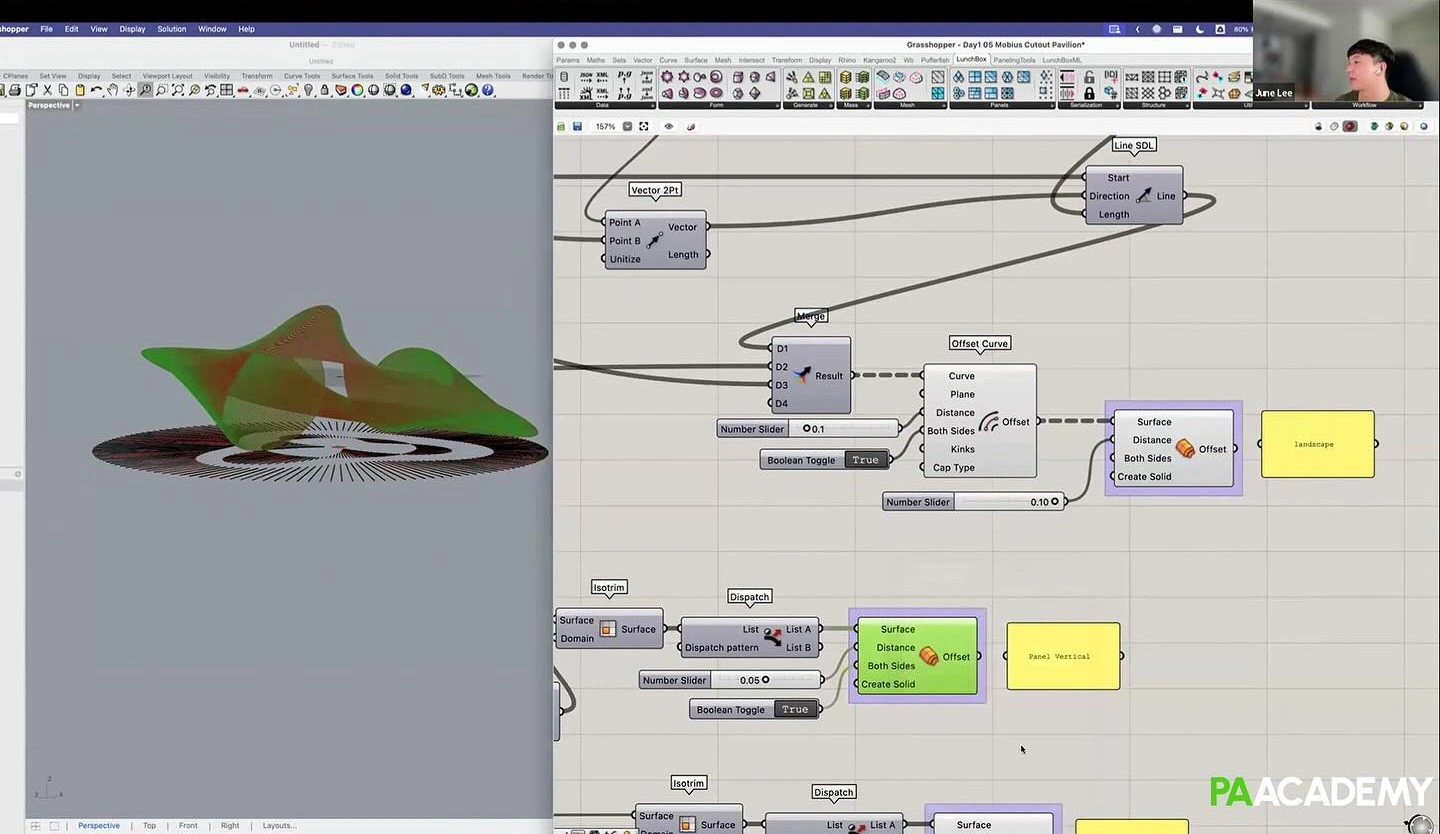Expand the Panels group arrow in the LunchBox toolbar

click(1053, 105)
